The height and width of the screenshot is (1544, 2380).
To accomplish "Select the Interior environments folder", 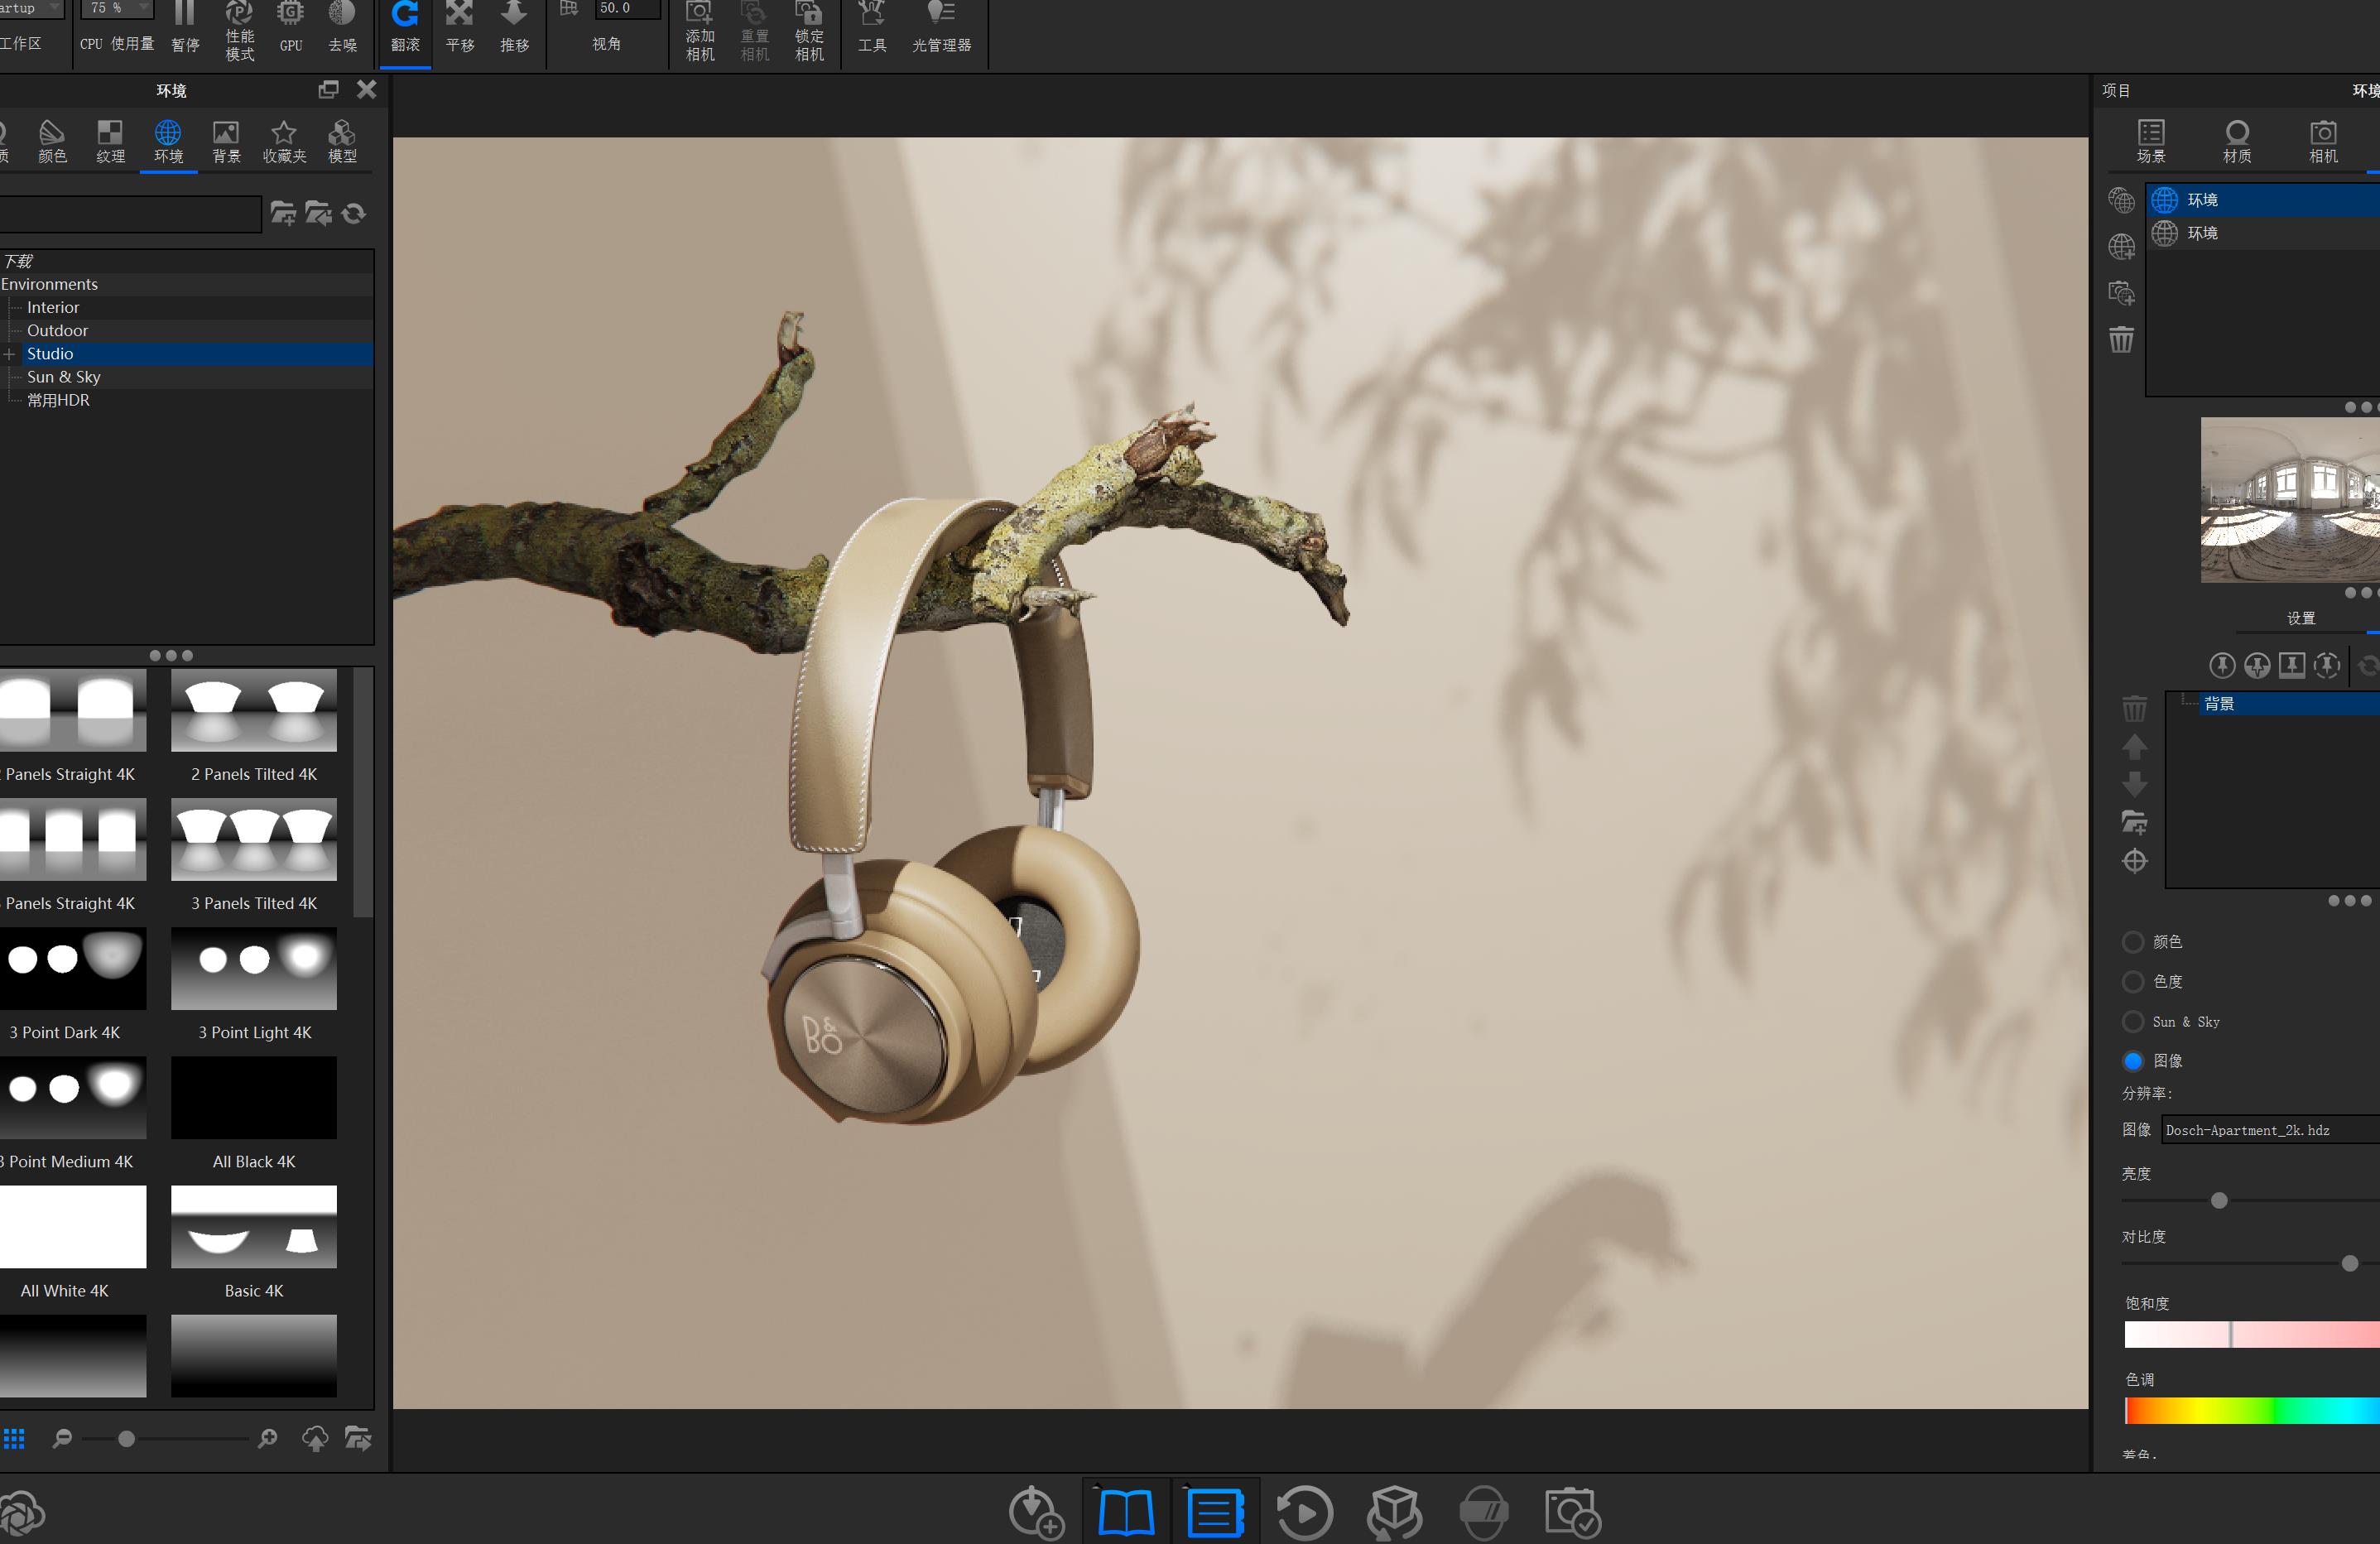I will point(52,307).
